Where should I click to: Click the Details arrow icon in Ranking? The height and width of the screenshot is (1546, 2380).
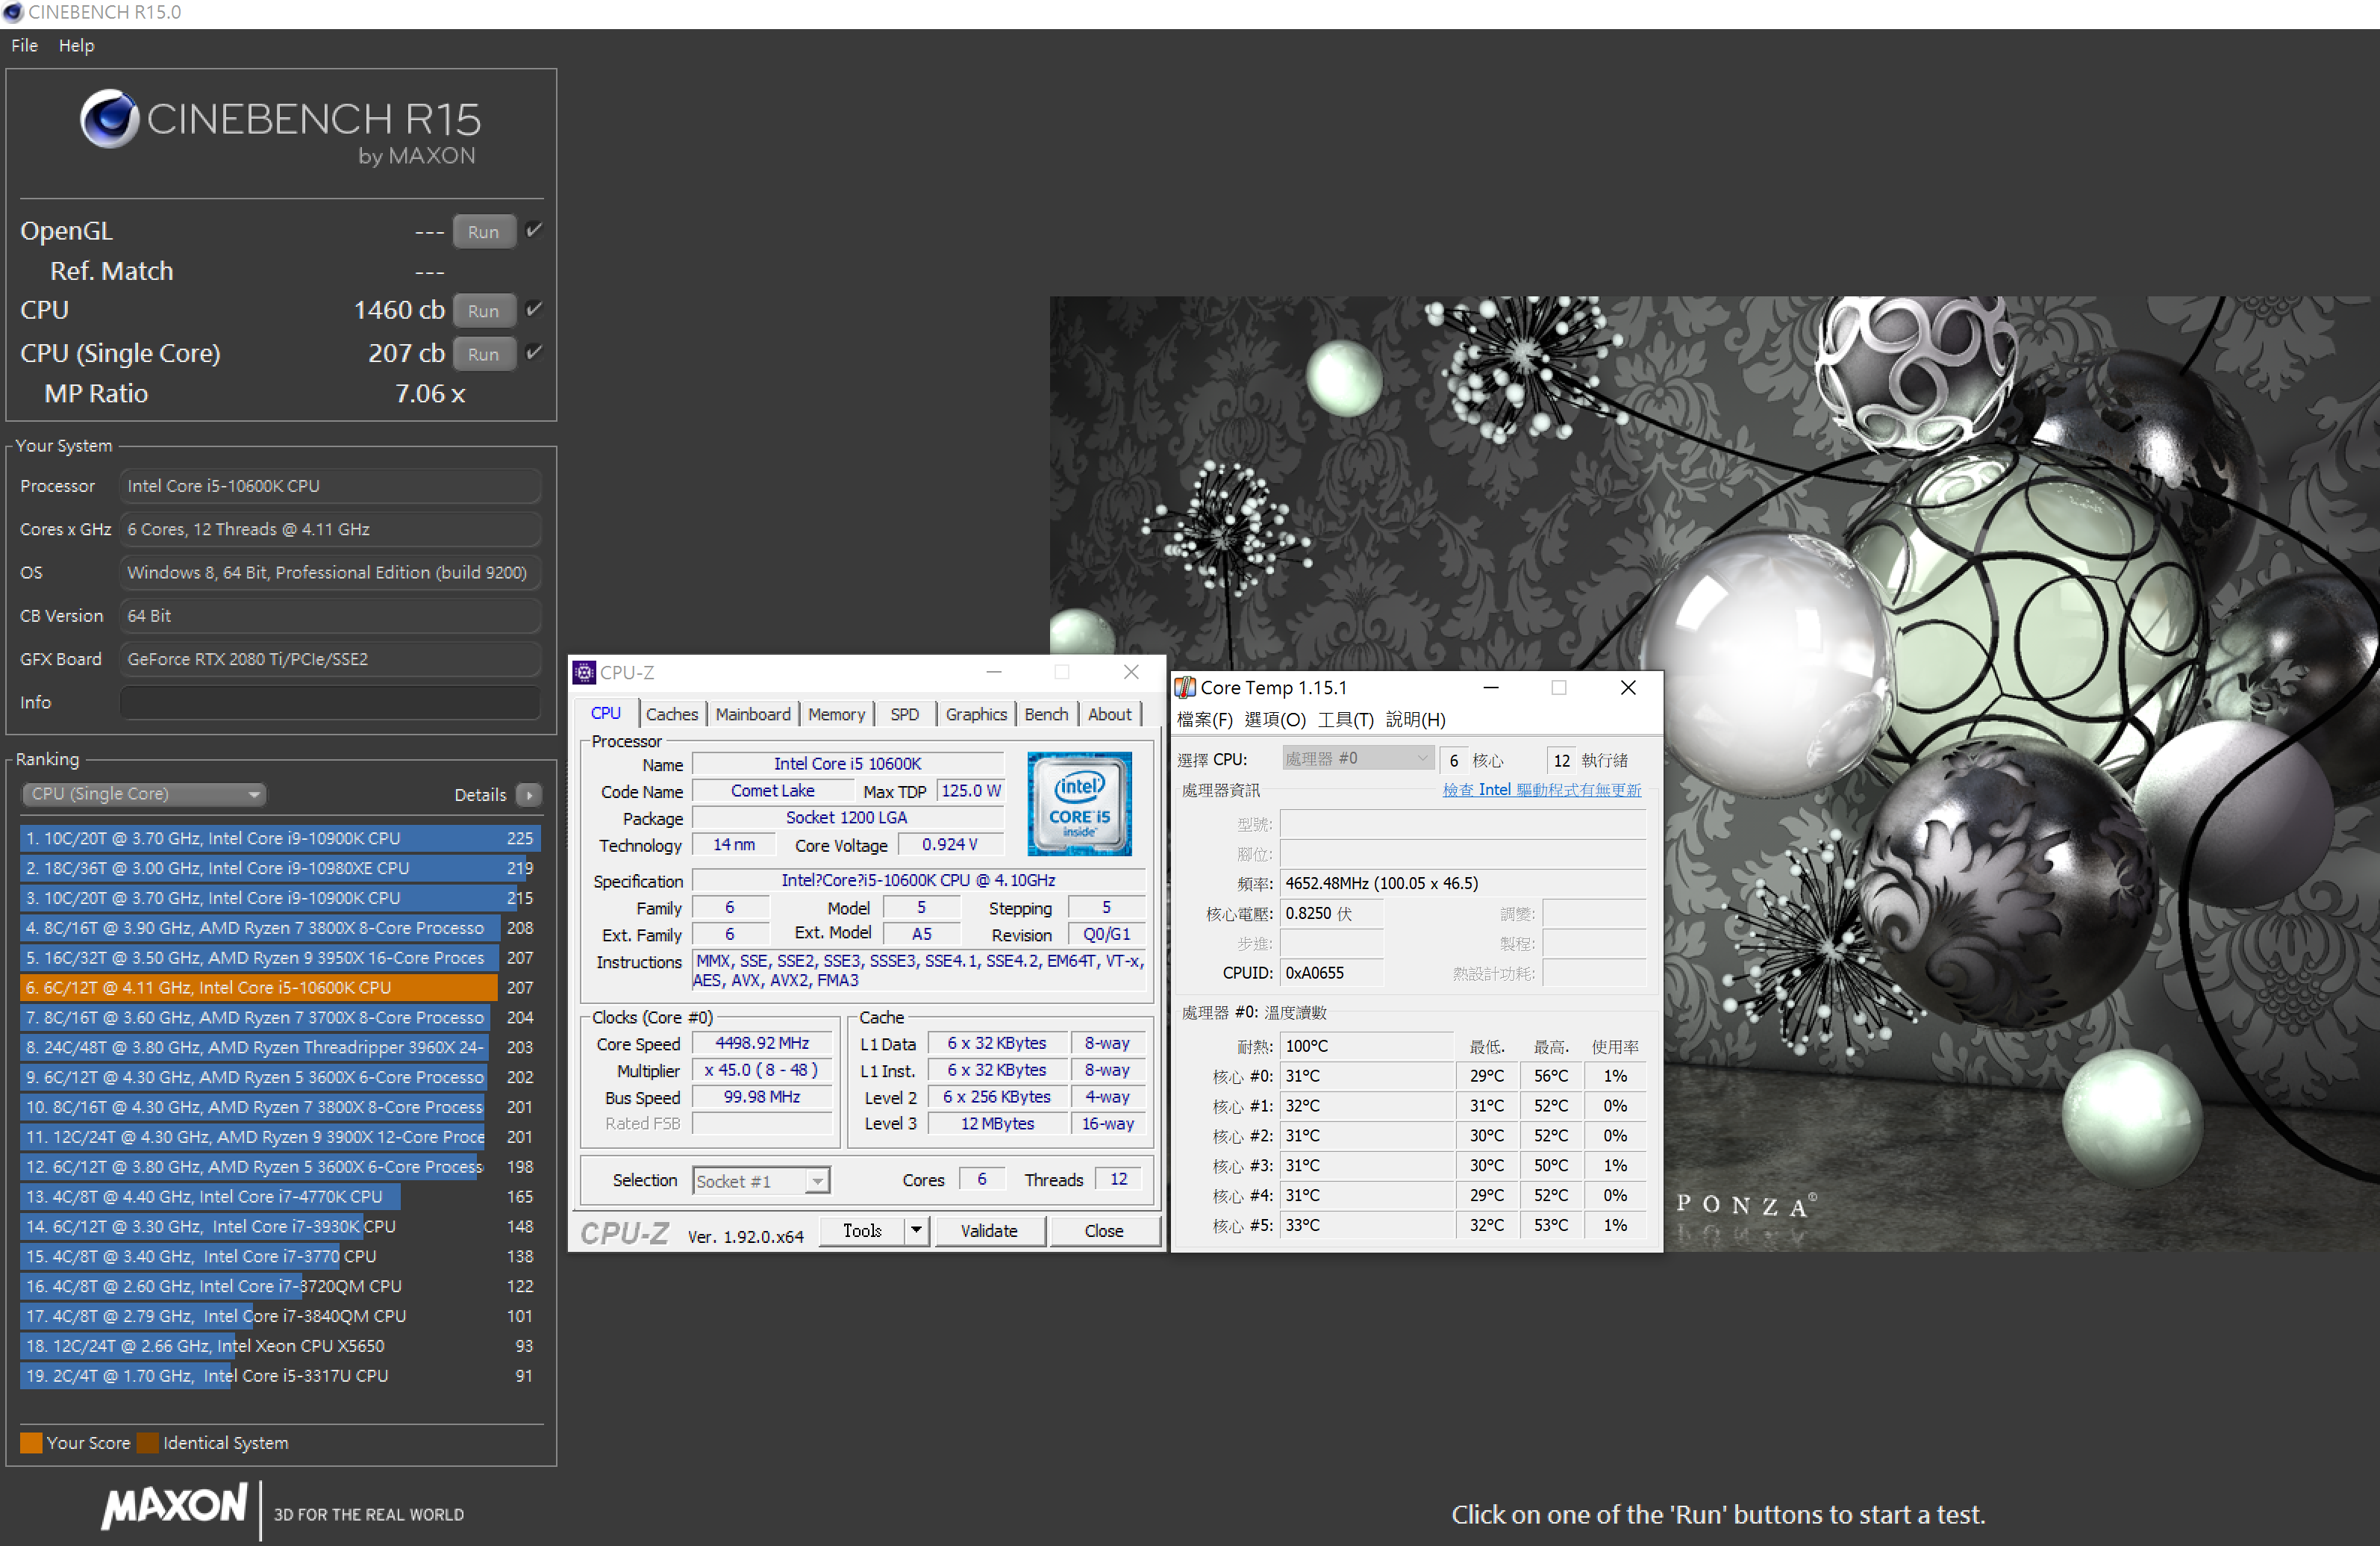[x=529, y=794]
